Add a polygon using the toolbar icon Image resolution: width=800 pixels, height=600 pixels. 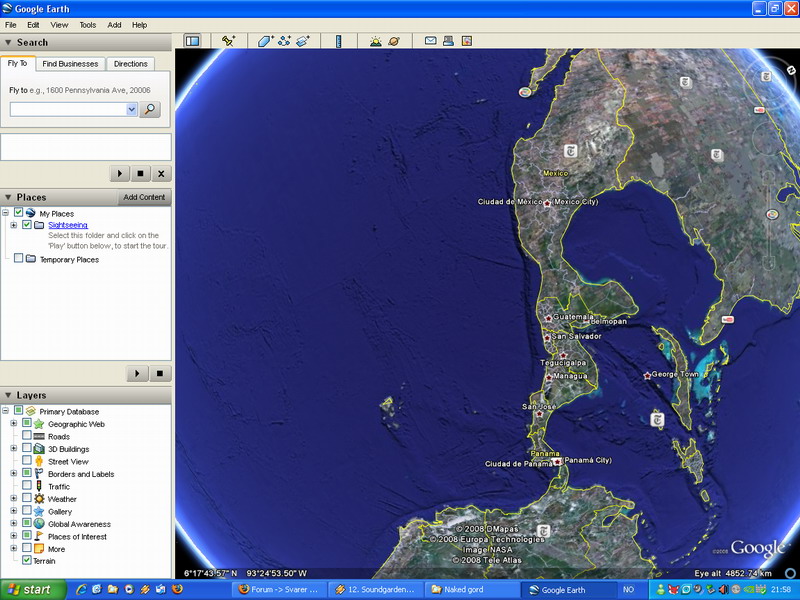pyautogui.click(x=265, y=41)
